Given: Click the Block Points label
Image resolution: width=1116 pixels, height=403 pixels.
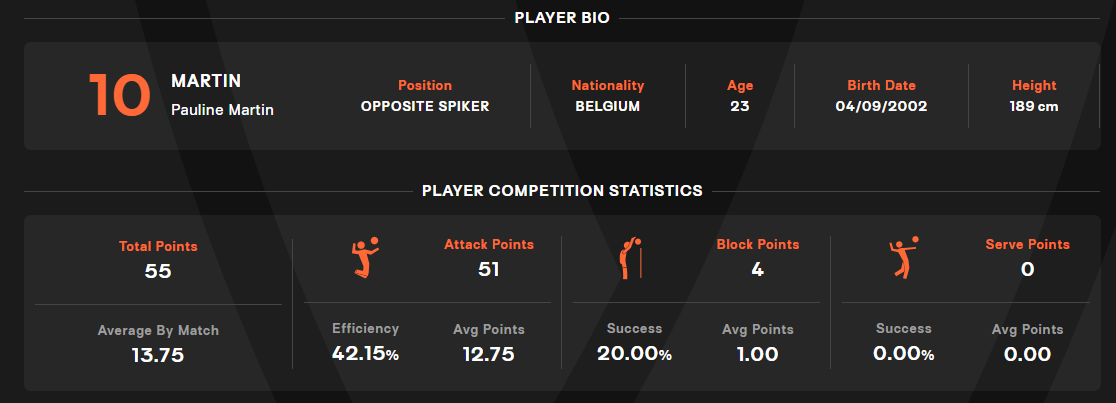Looking at the screenshot, I should (758, 244).
